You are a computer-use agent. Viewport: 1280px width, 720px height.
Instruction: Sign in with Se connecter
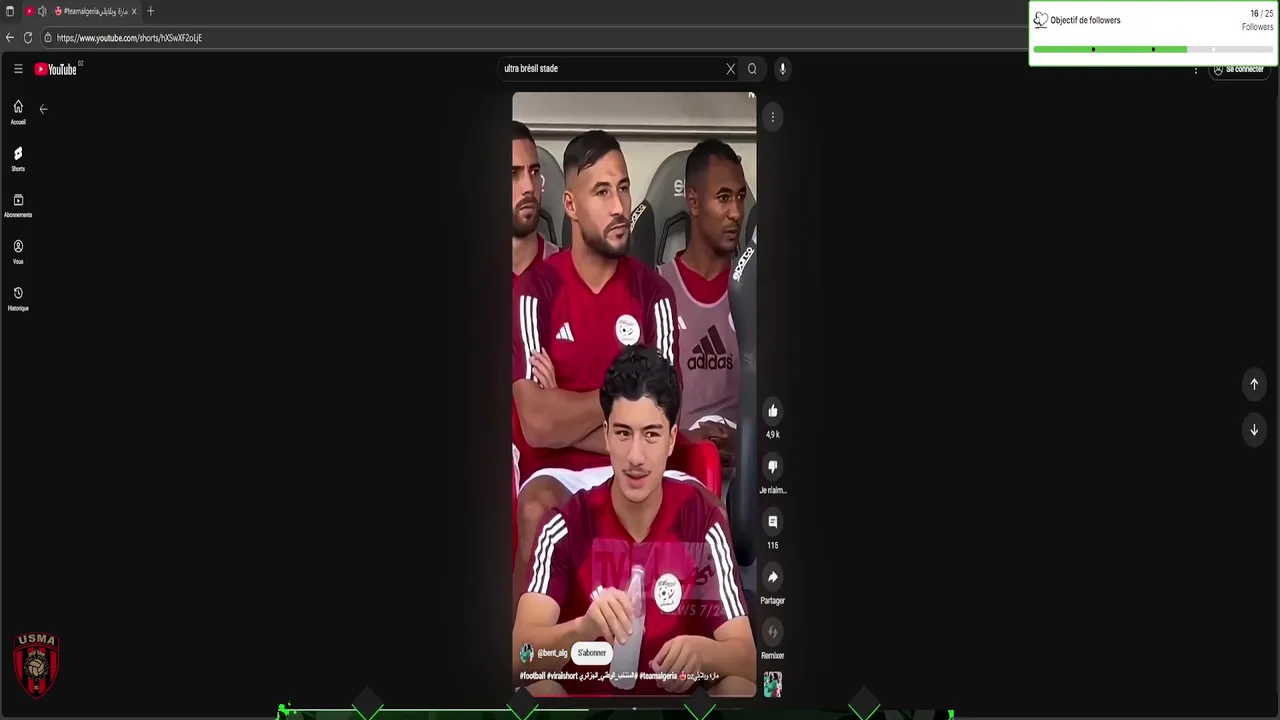coord(1239,70)
